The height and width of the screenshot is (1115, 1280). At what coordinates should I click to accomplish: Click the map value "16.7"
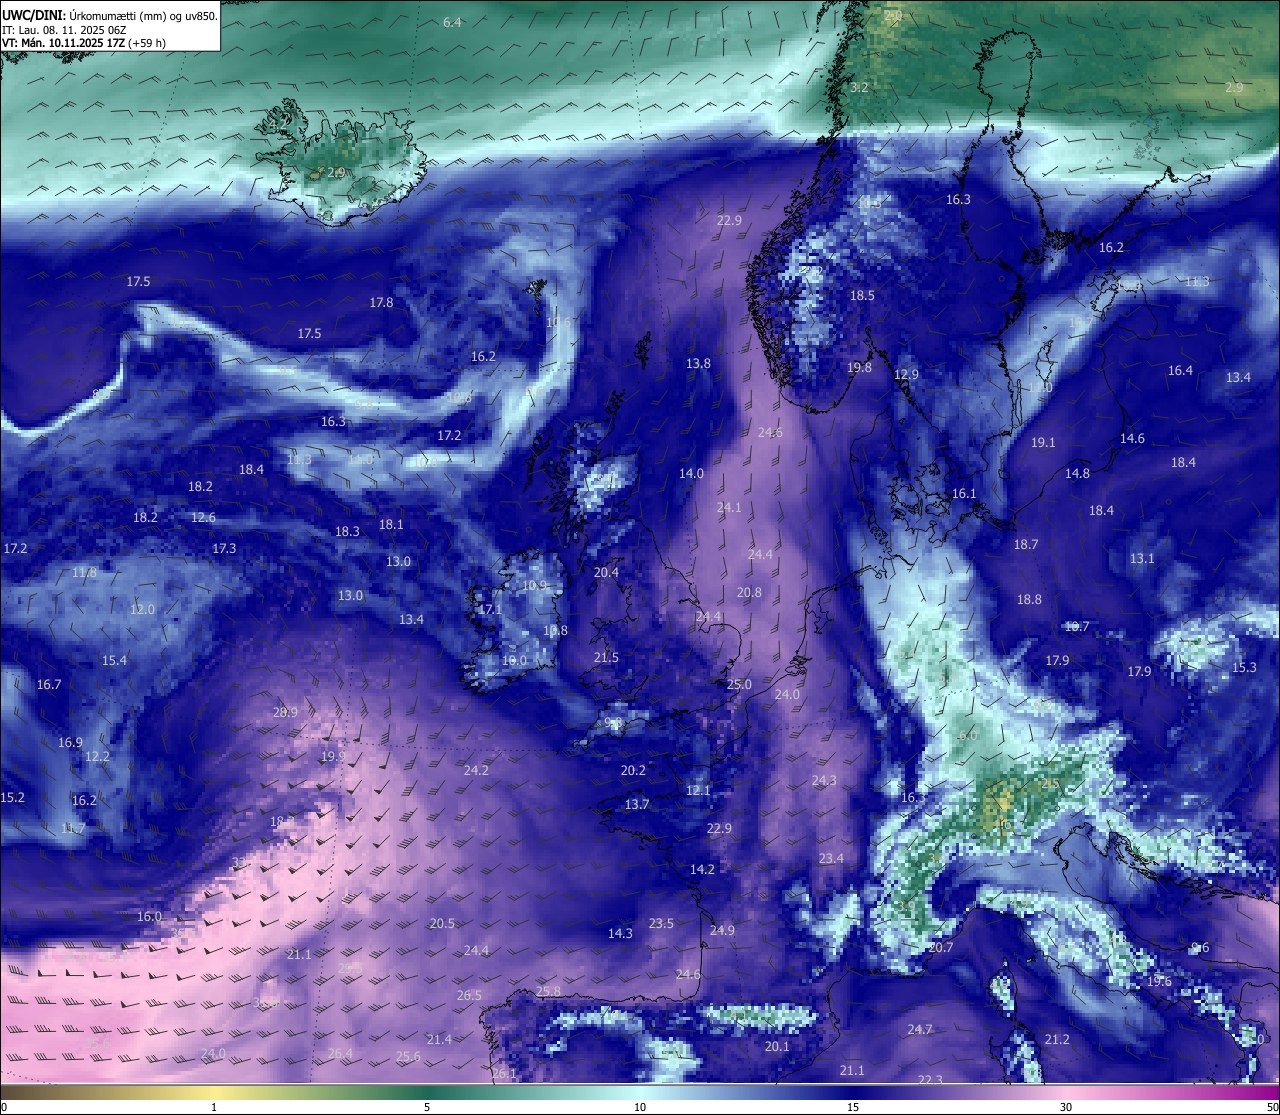[49, 684]
